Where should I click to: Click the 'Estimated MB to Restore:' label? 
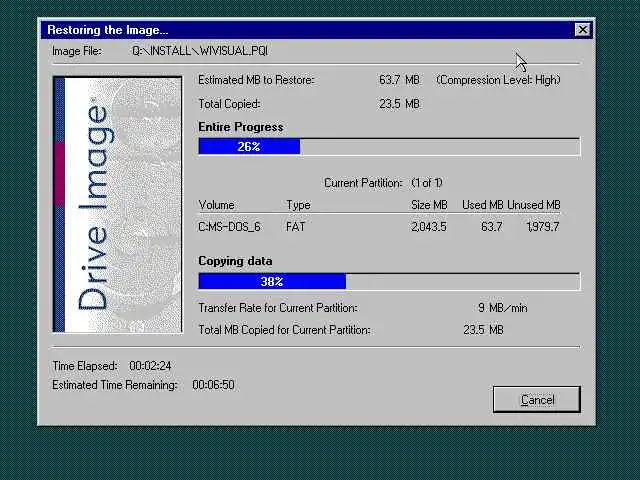pos(256,80)
